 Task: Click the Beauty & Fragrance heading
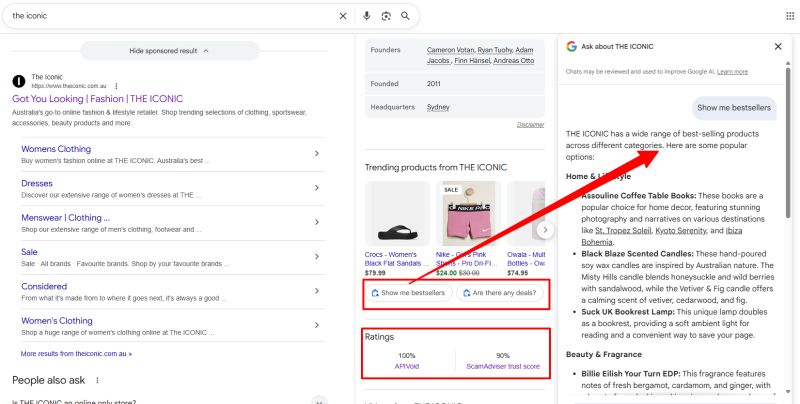click(x=604, y=354)
